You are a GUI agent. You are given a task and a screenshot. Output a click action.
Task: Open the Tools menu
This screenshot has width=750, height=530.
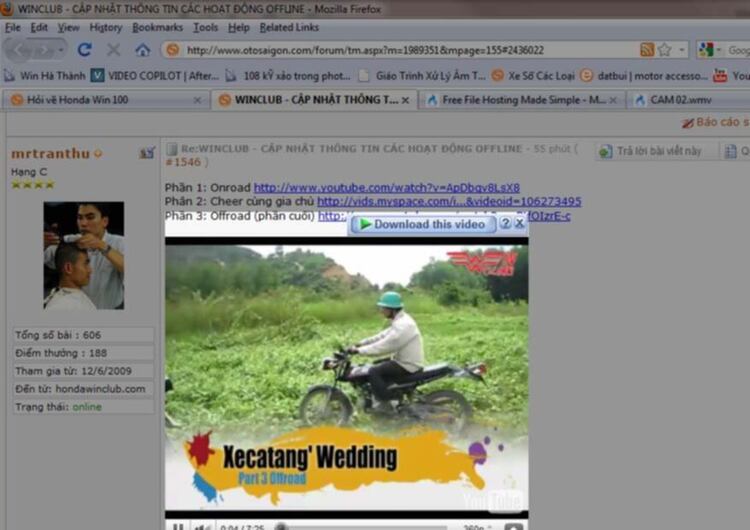pos(206,27)
